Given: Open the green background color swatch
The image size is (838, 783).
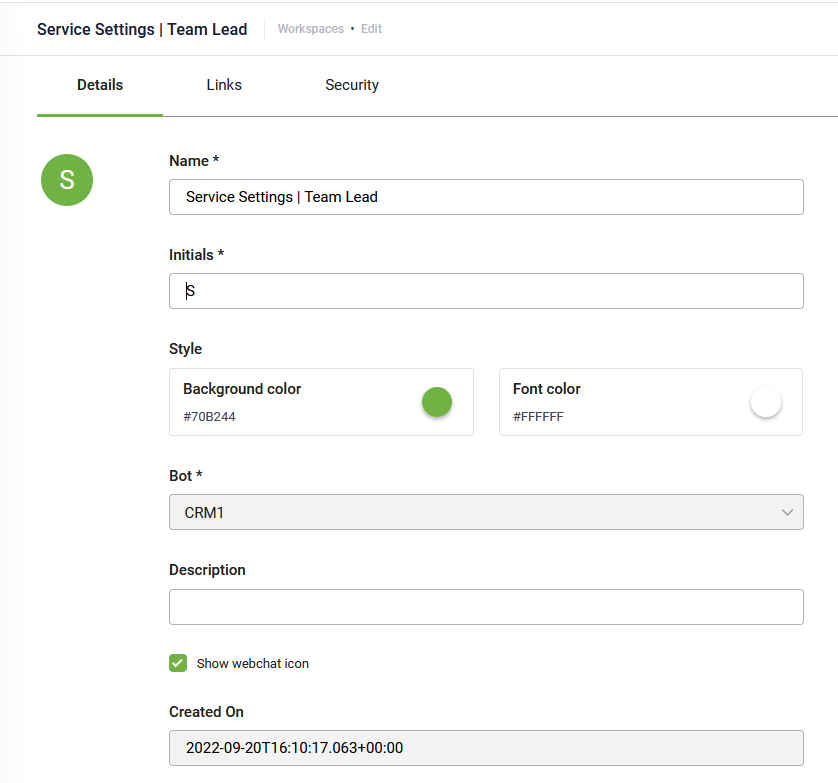Looking at the screenshot, I should point(437,402).
